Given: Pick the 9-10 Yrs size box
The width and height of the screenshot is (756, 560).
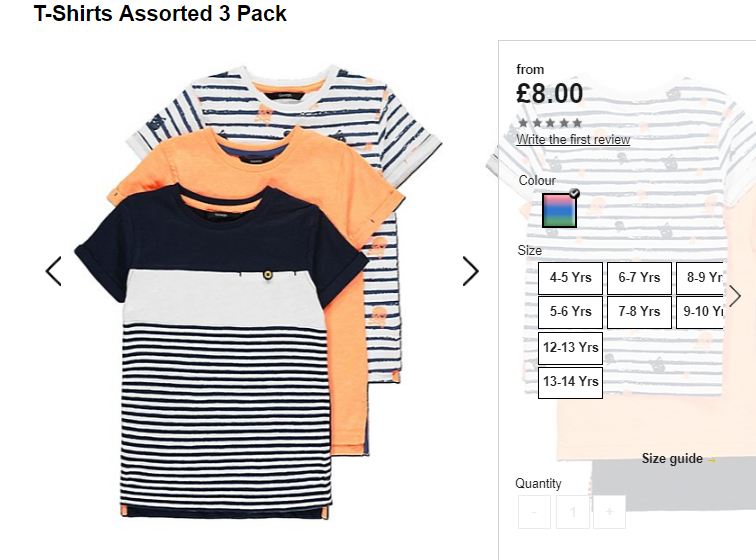Looking at the screenshot, I should click(x=700, y=312).
